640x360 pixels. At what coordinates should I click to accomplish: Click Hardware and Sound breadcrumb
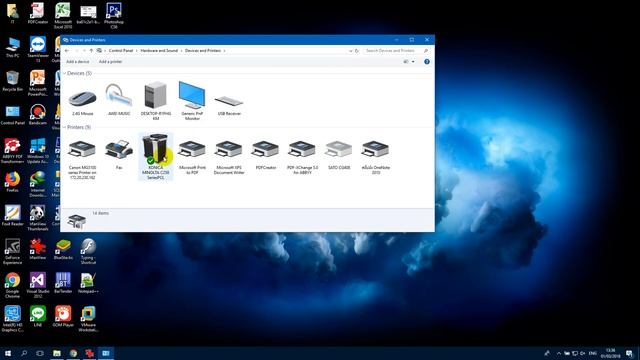tap(159, 51)
